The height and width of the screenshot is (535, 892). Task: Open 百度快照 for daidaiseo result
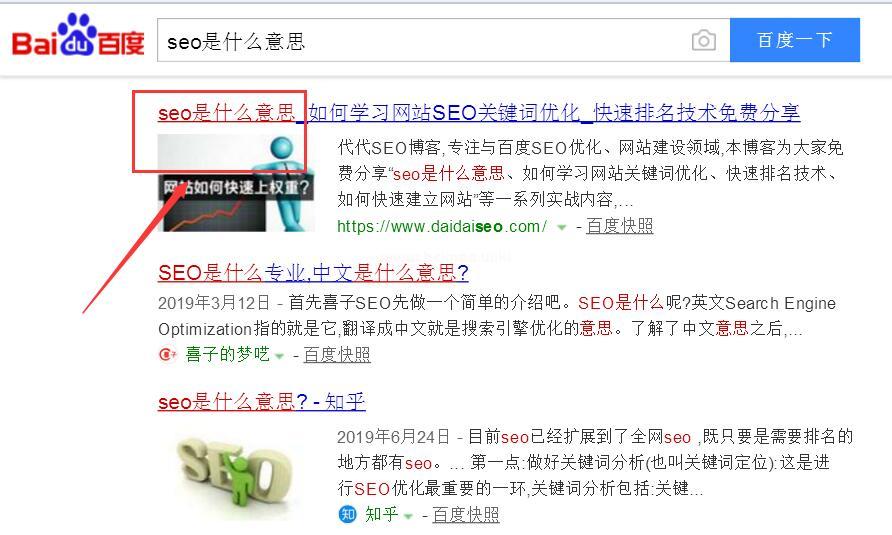pos(620,226)
